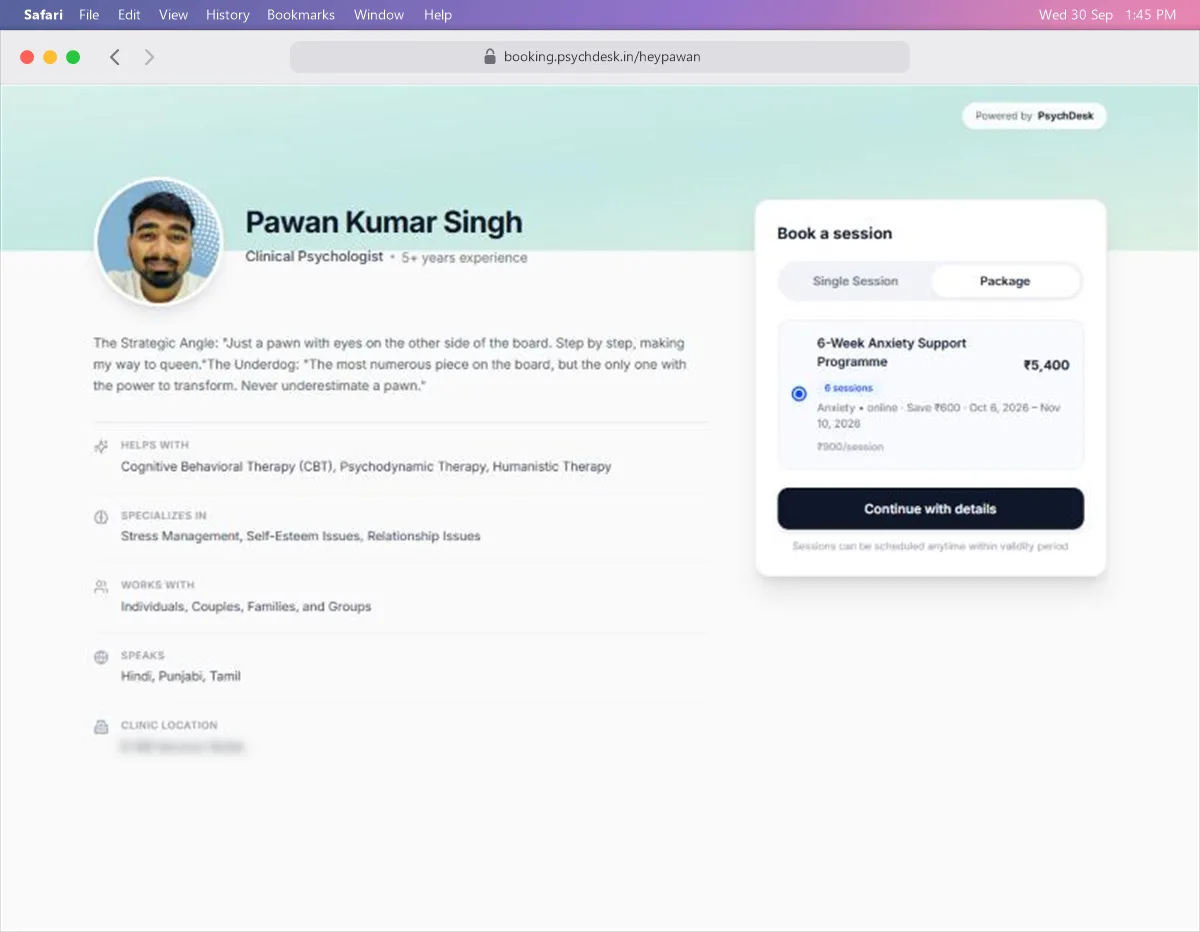The image size is (1200, 932).
Task: Open the Edit menu
Action: tap(129, 15)
